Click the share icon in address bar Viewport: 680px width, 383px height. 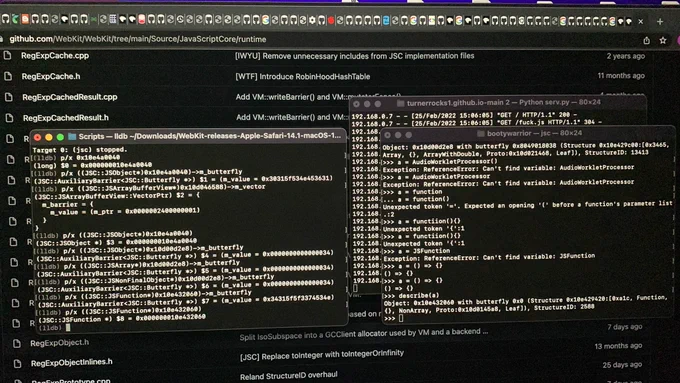tap(647, 40)
